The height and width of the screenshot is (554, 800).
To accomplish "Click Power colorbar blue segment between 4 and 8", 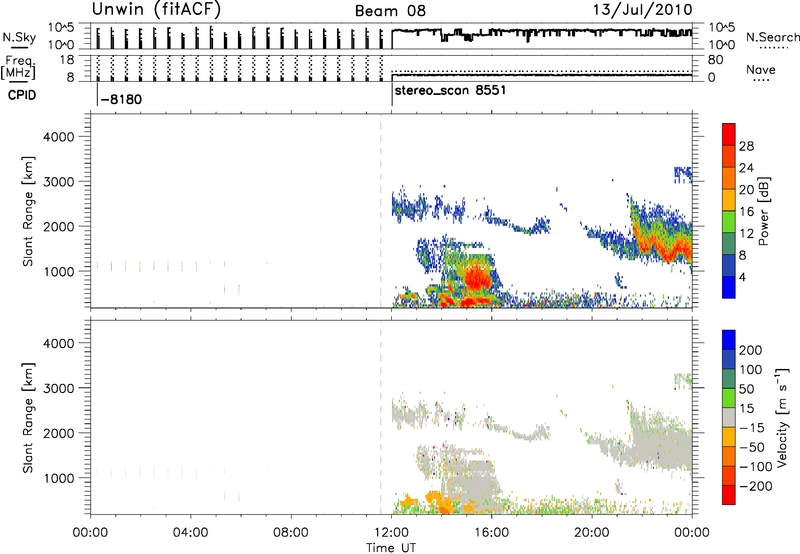I will [x=729, y=265].
